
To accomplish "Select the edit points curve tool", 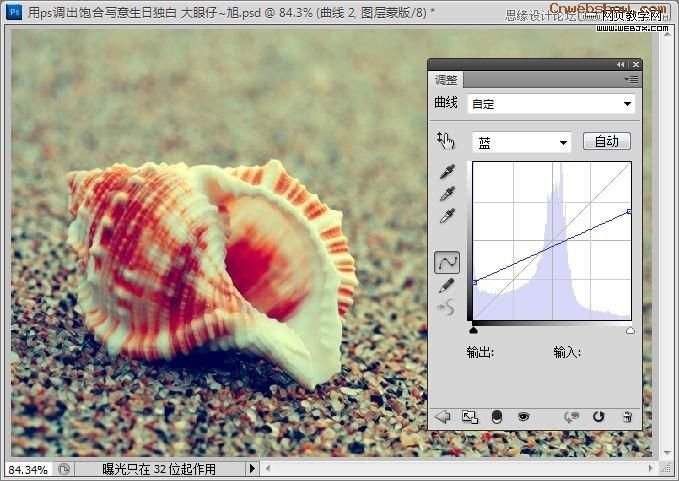I will point(447,262).
